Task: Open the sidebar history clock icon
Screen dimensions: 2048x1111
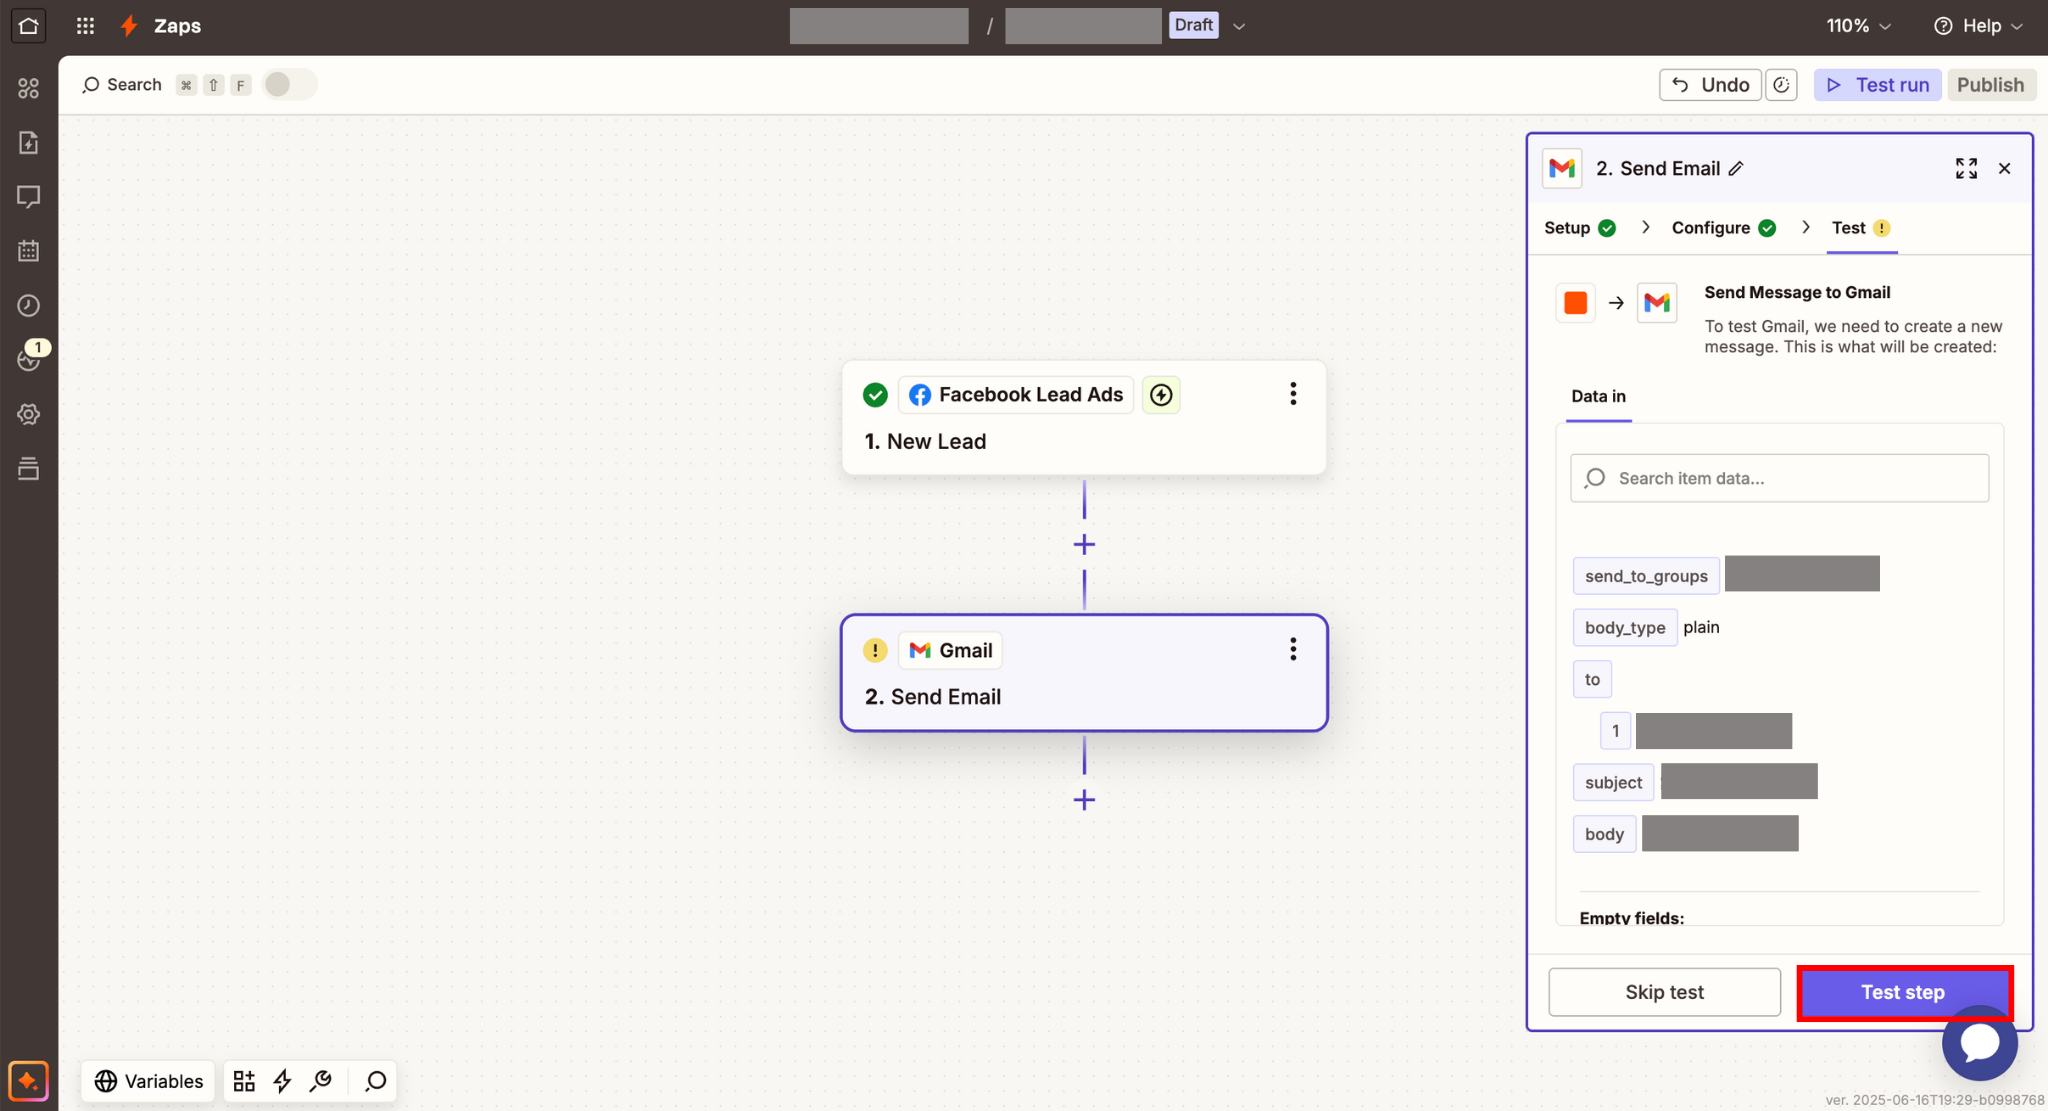Action: pos(29,305)
